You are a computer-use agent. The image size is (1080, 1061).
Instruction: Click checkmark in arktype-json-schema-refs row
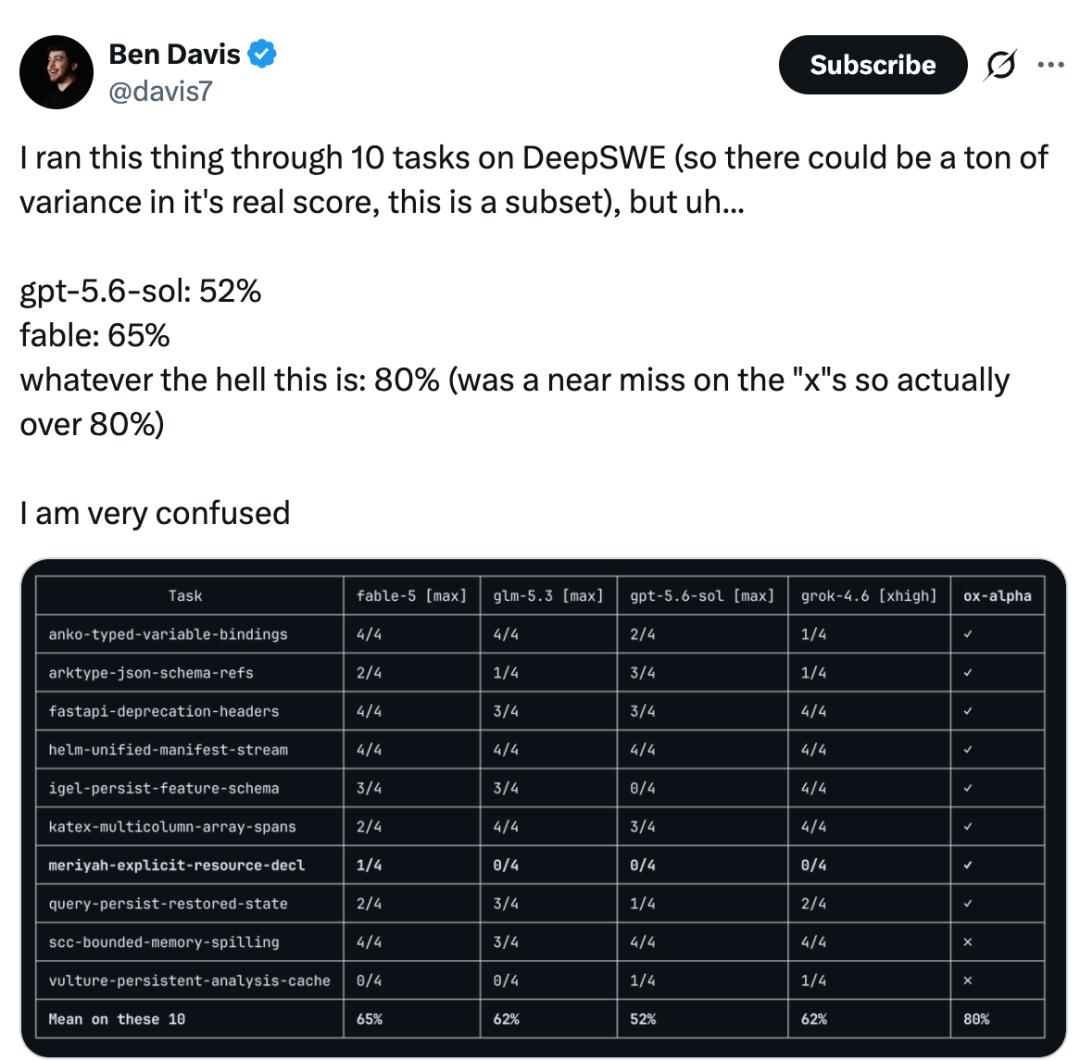(968, 672)
